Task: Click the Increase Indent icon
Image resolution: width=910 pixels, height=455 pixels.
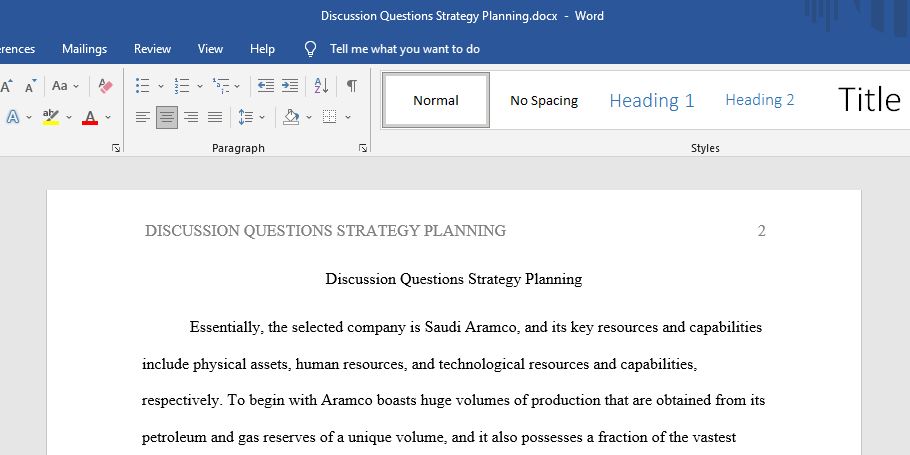Action: tap(290, 86)
